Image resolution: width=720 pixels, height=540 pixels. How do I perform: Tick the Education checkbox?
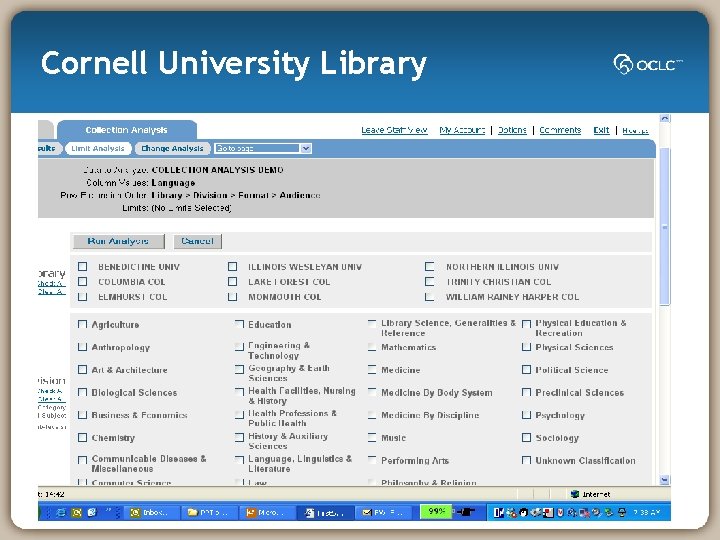[239, 325]
